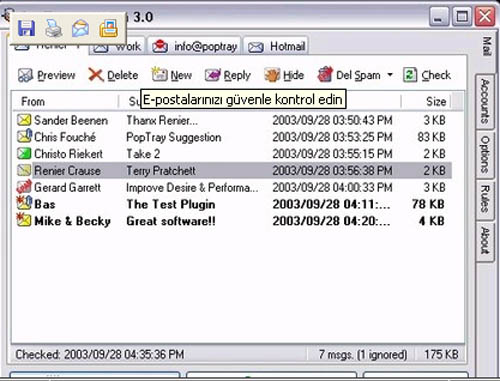
Task: Click the sender name Gerard Garrett
Action: pyautogui.click(x=67, y=187)
